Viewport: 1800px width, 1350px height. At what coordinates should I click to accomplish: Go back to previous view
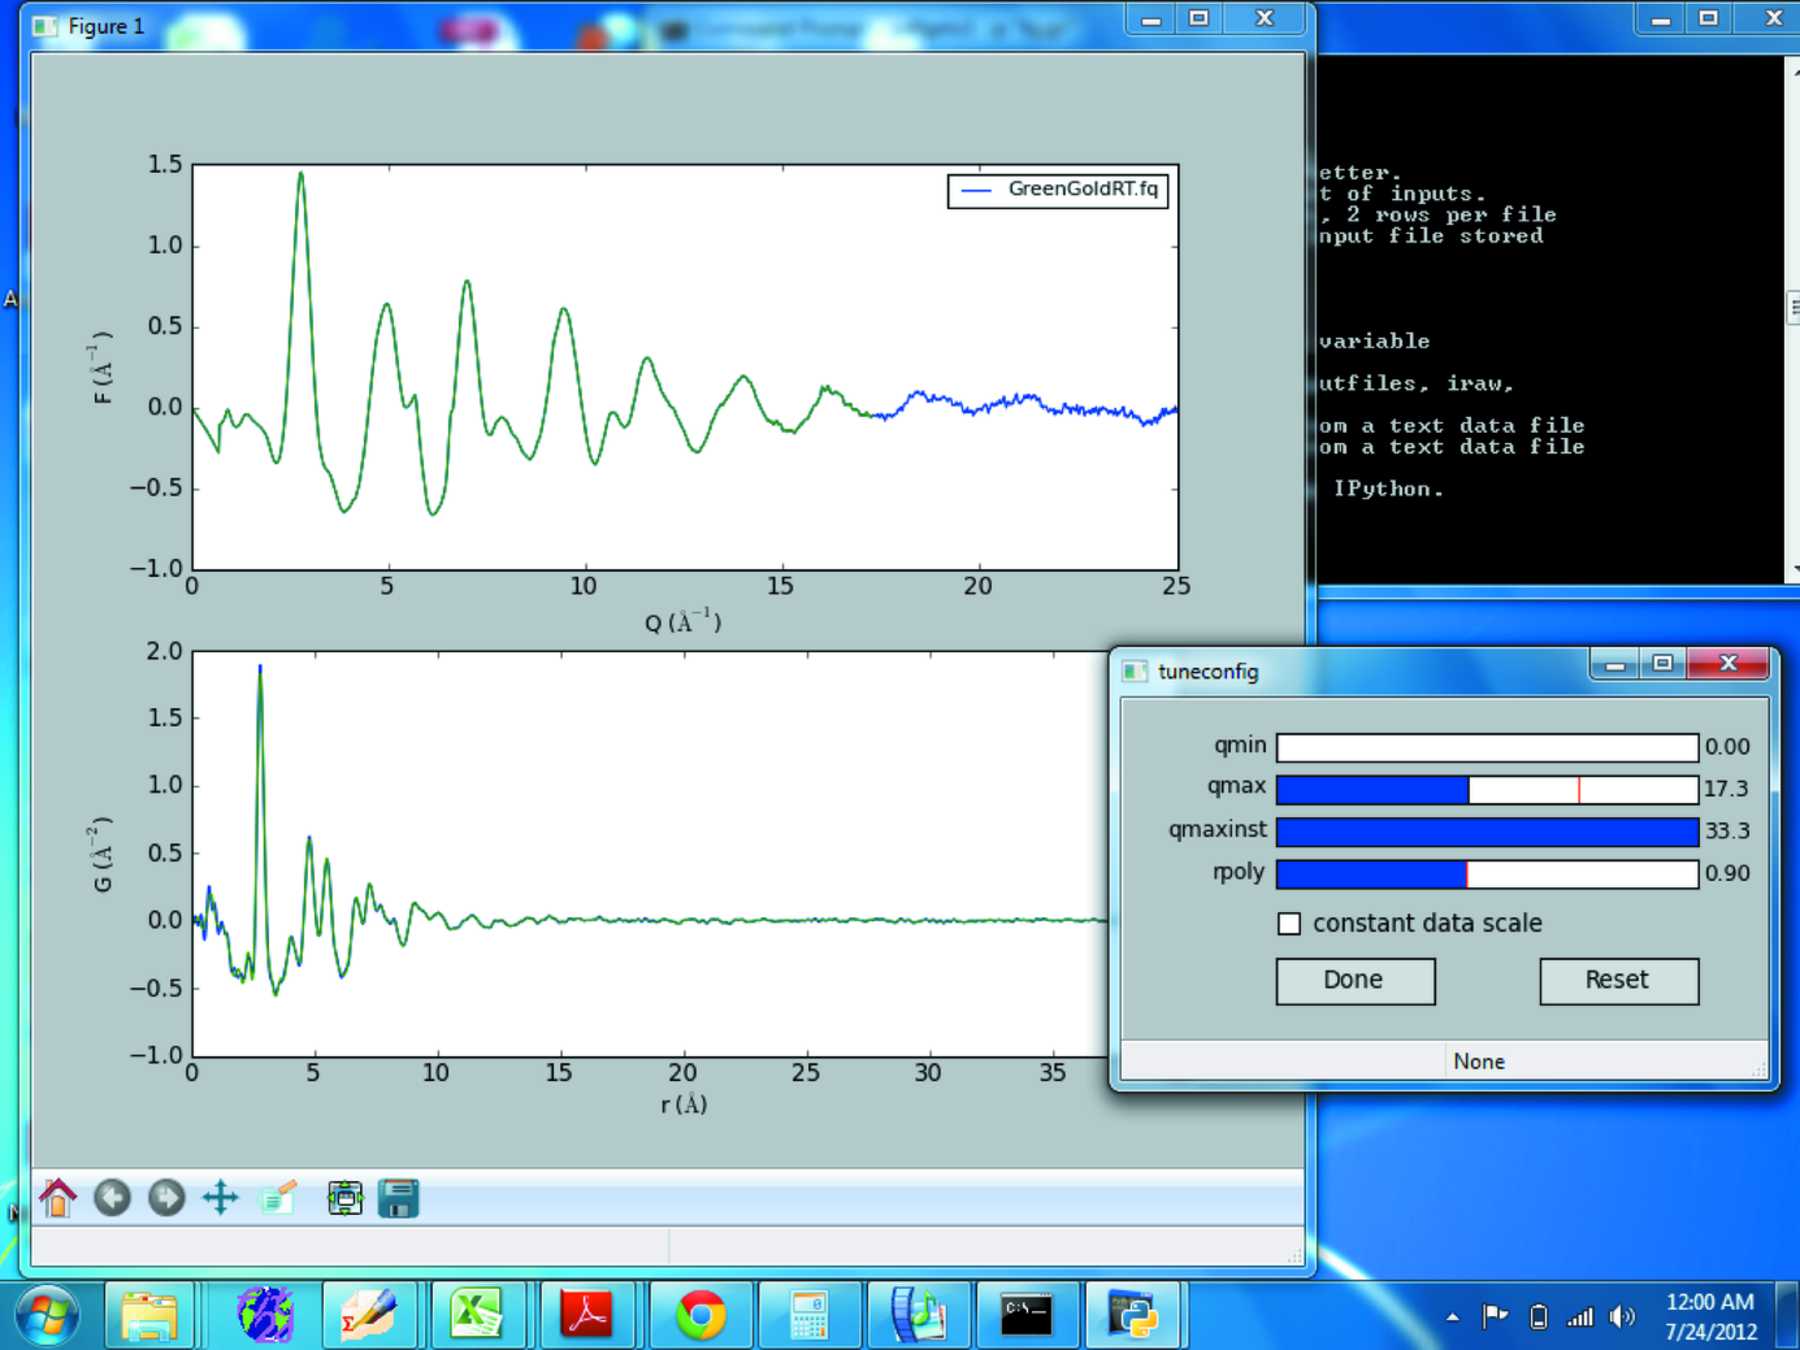112,1197
